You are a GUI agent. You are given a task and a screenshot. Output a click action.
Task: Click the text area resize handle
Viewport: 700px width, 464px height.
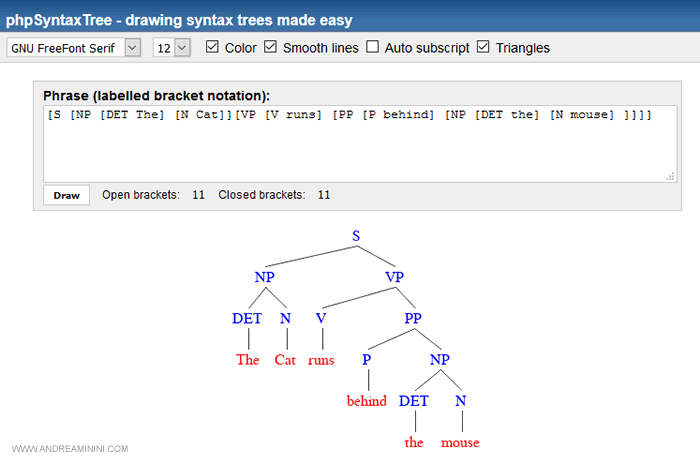pos(669,176)
